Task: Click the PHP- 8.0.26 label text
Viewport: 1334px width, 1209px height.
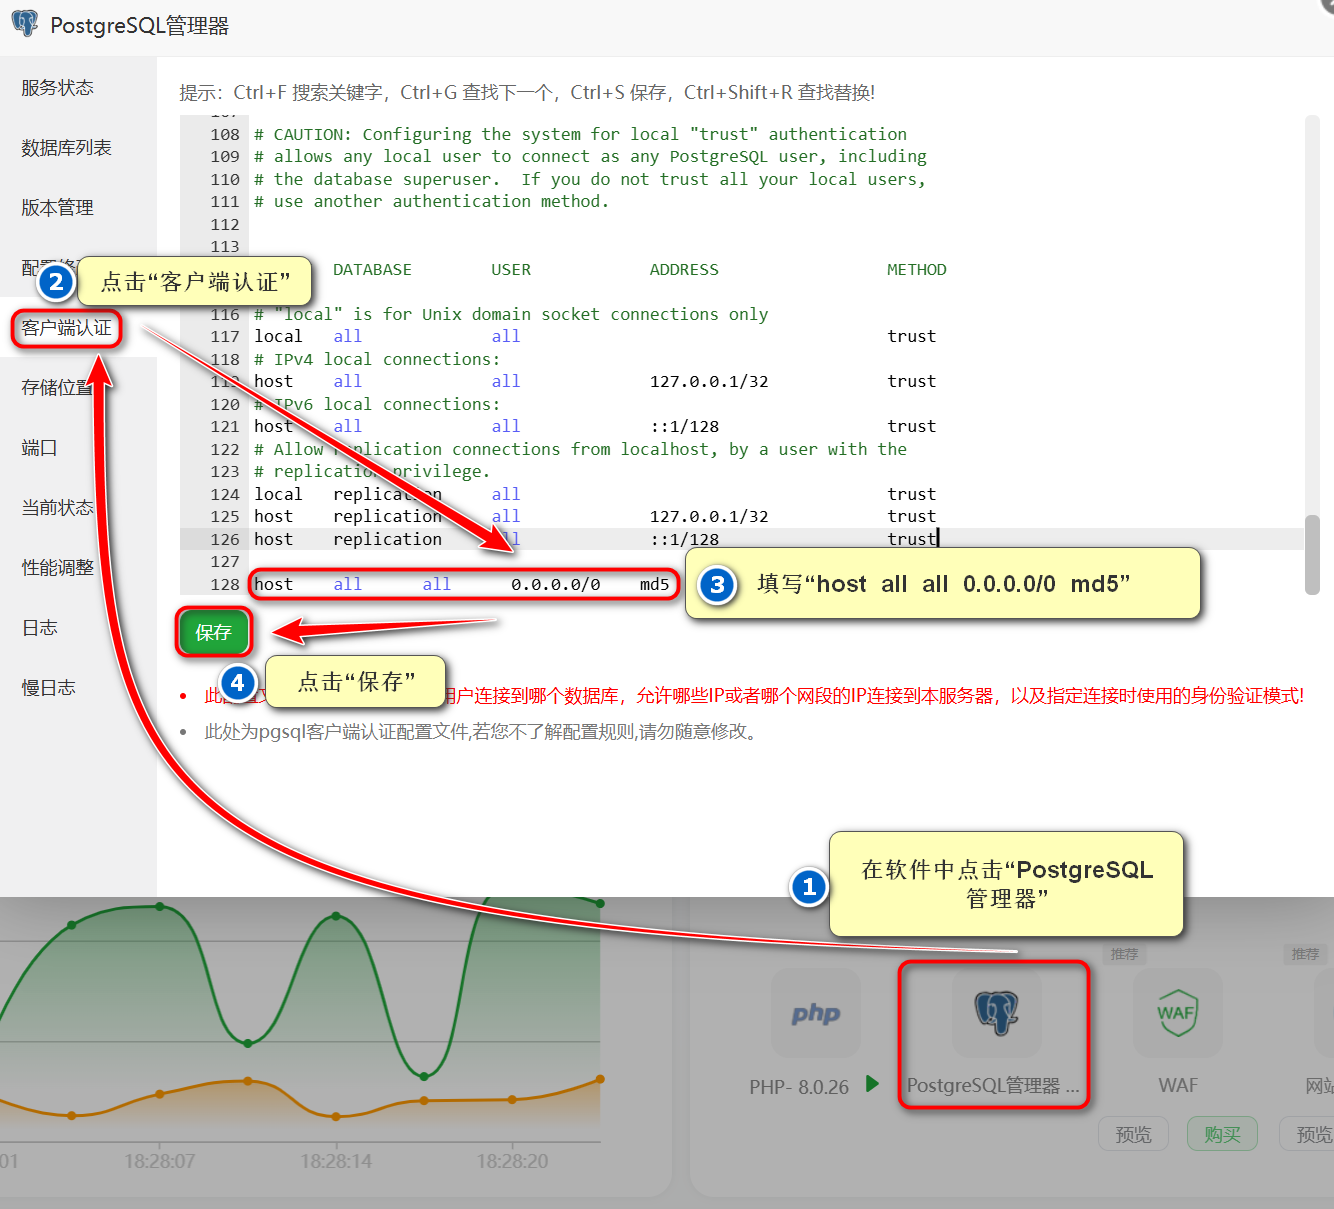Action: (799, 1086)
